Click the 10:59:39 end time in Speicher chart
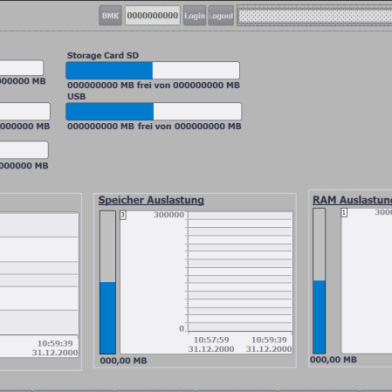392x392 pixels. point(269,340)
